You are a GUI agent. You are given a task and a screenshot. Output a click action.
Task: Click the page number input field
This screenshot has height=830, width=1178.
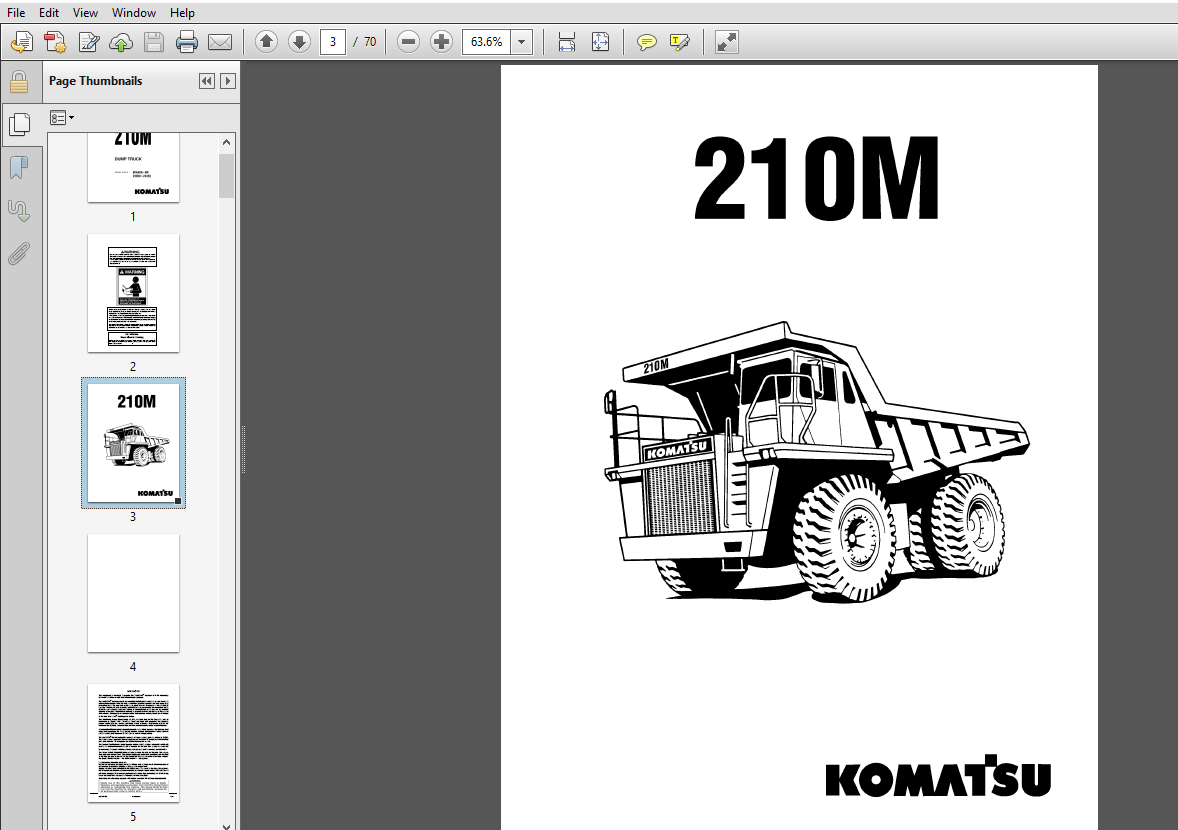[333, 42]
